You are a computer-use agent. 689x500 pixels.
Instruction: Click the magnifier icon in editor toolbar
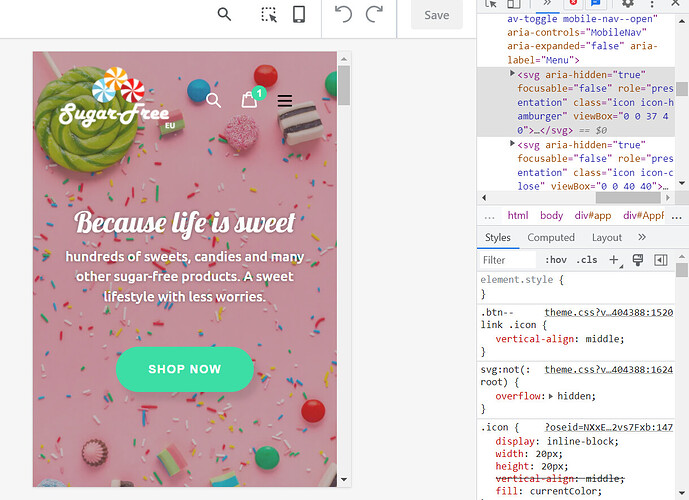tap(225, 14)
